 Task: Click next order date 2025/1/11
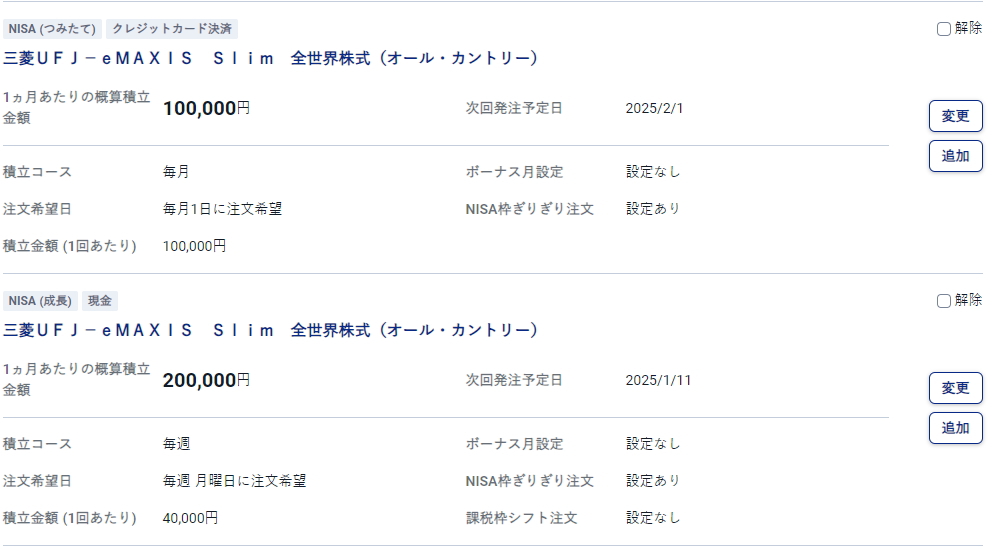(x=658, y=380)
